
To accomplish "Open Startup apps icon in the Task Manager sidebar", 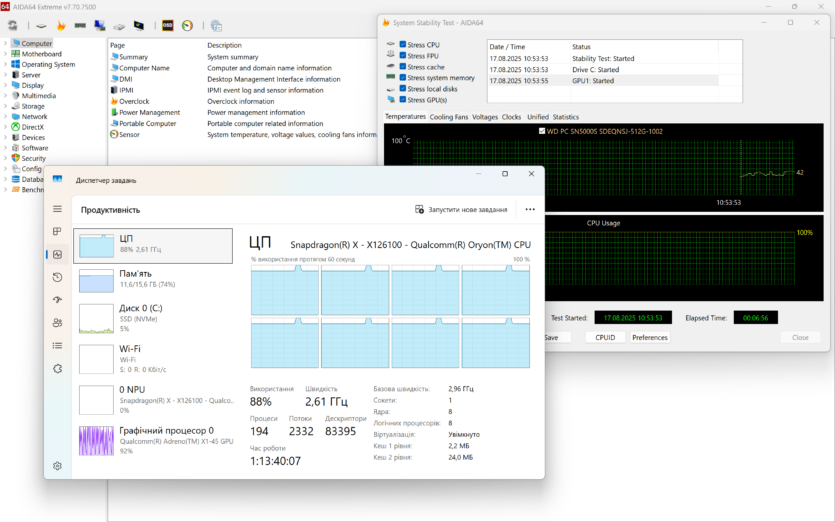I will [x=58, y=300].
